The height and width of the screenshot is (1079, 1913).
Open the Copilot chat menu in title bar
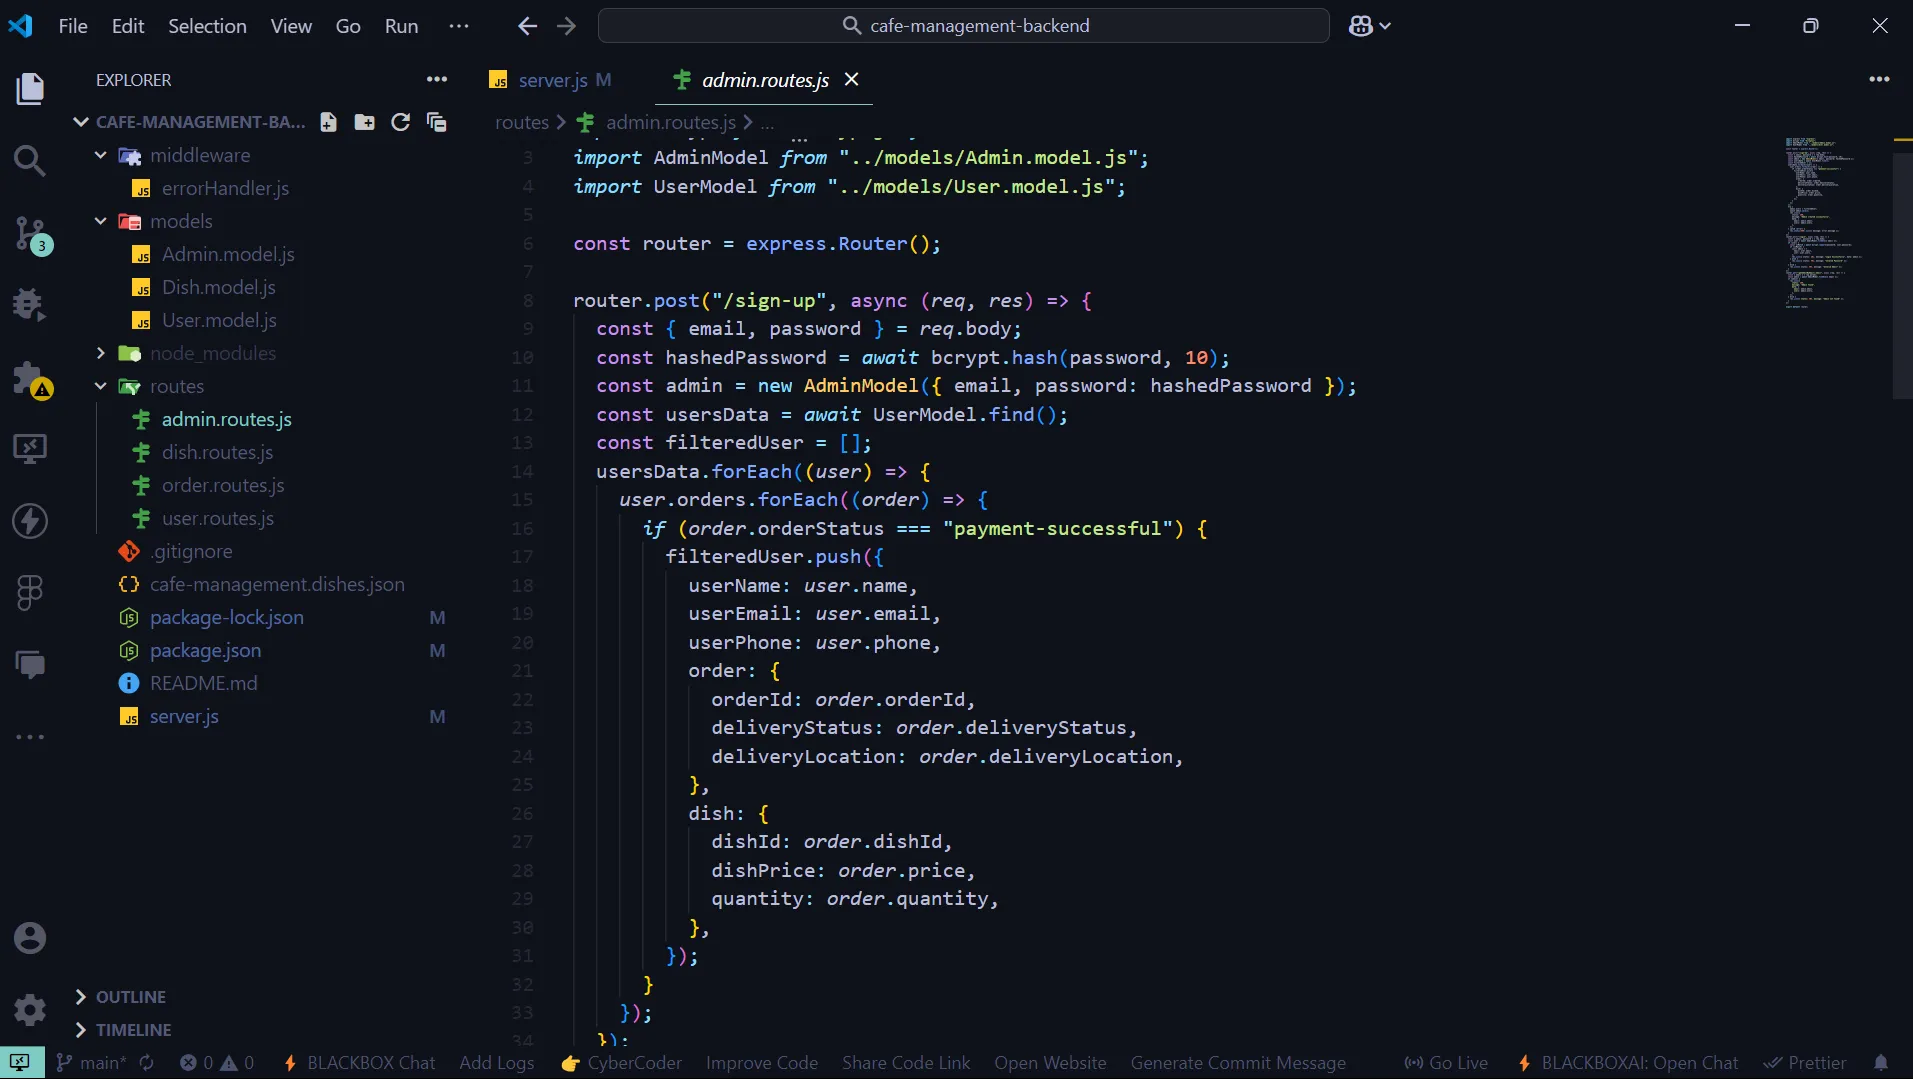[1369, 26]
